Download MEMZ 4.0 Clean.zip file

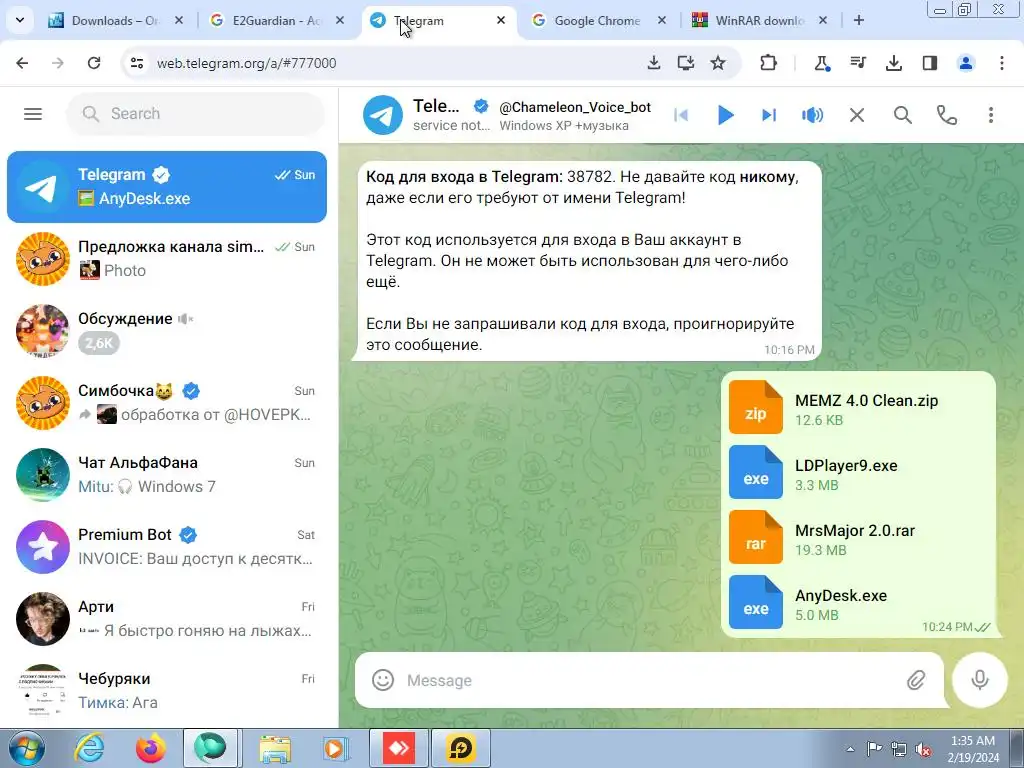click(756, 408)
